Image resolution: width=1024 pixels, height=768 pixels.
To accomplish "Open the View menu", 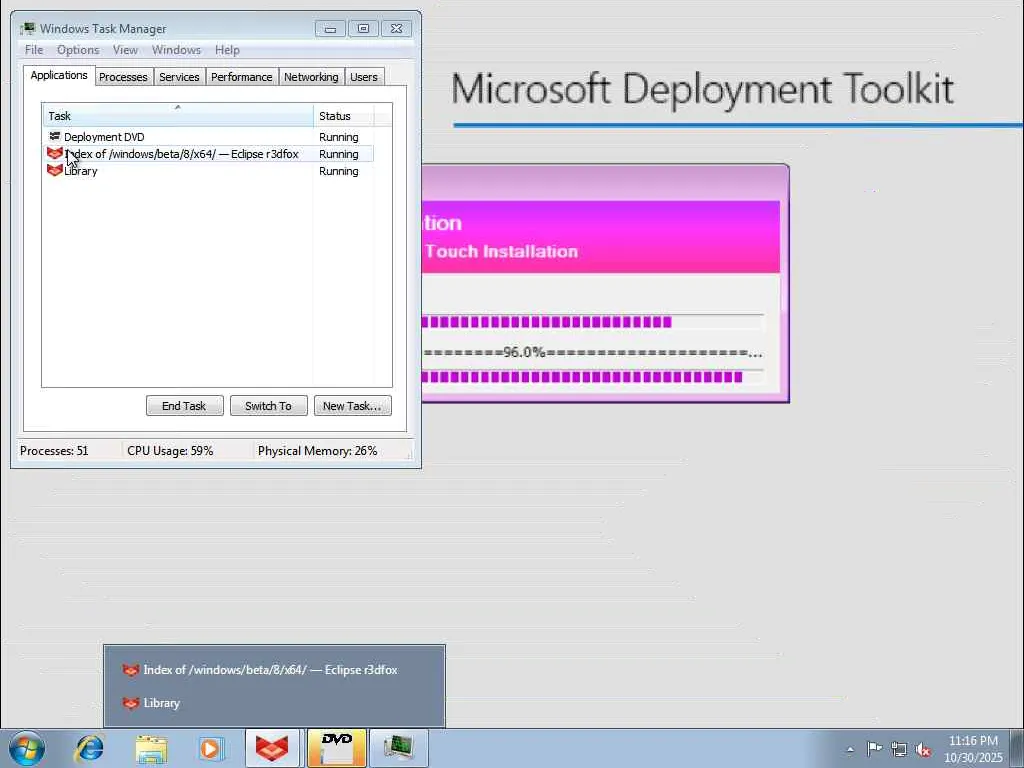I will click(x=125, y=50).
